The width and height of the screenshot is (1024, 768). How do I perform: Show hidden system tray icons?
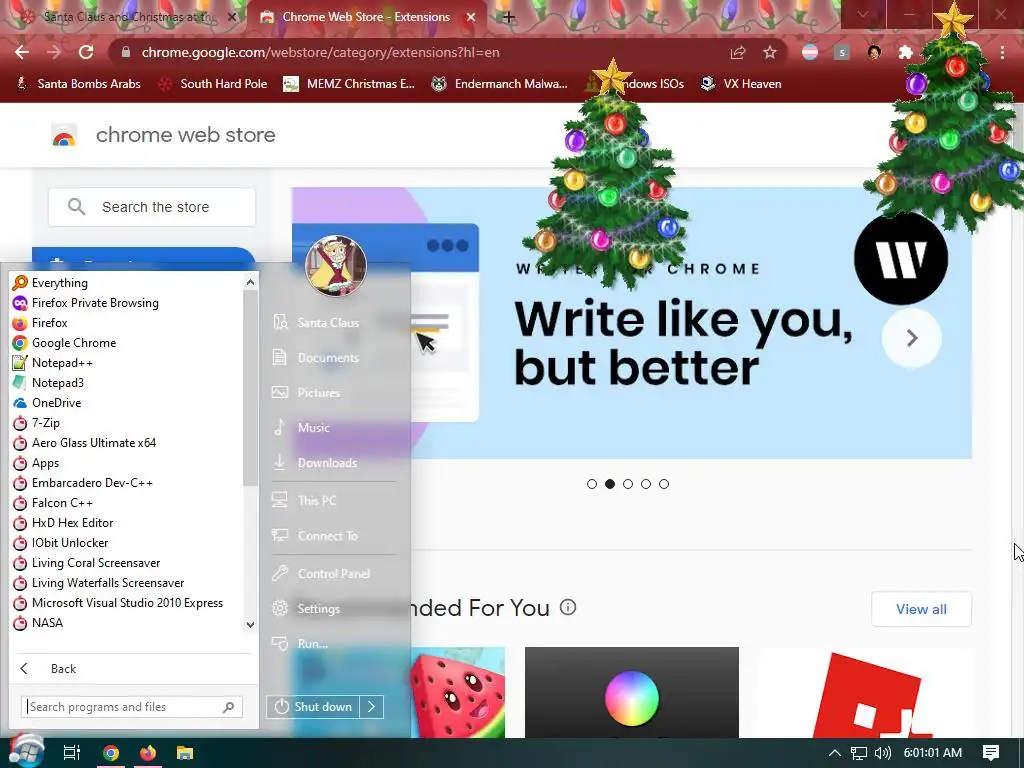835,753
